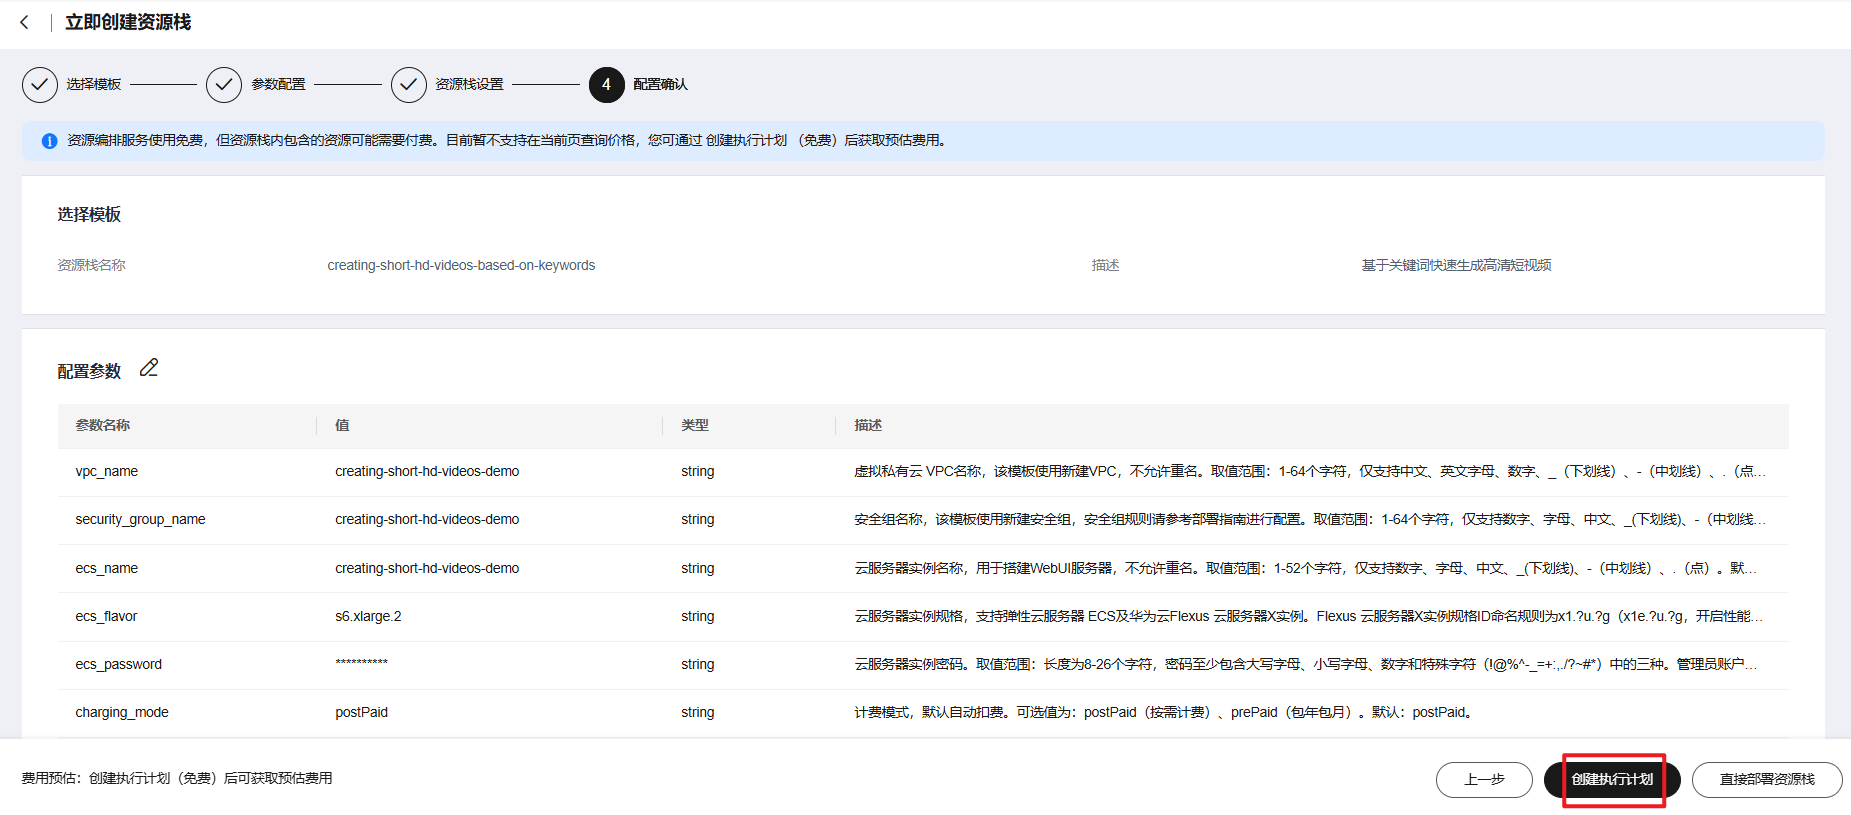Go to the 选择模板 step label
Screen dimensions: 1851x815
click(94, 85)
